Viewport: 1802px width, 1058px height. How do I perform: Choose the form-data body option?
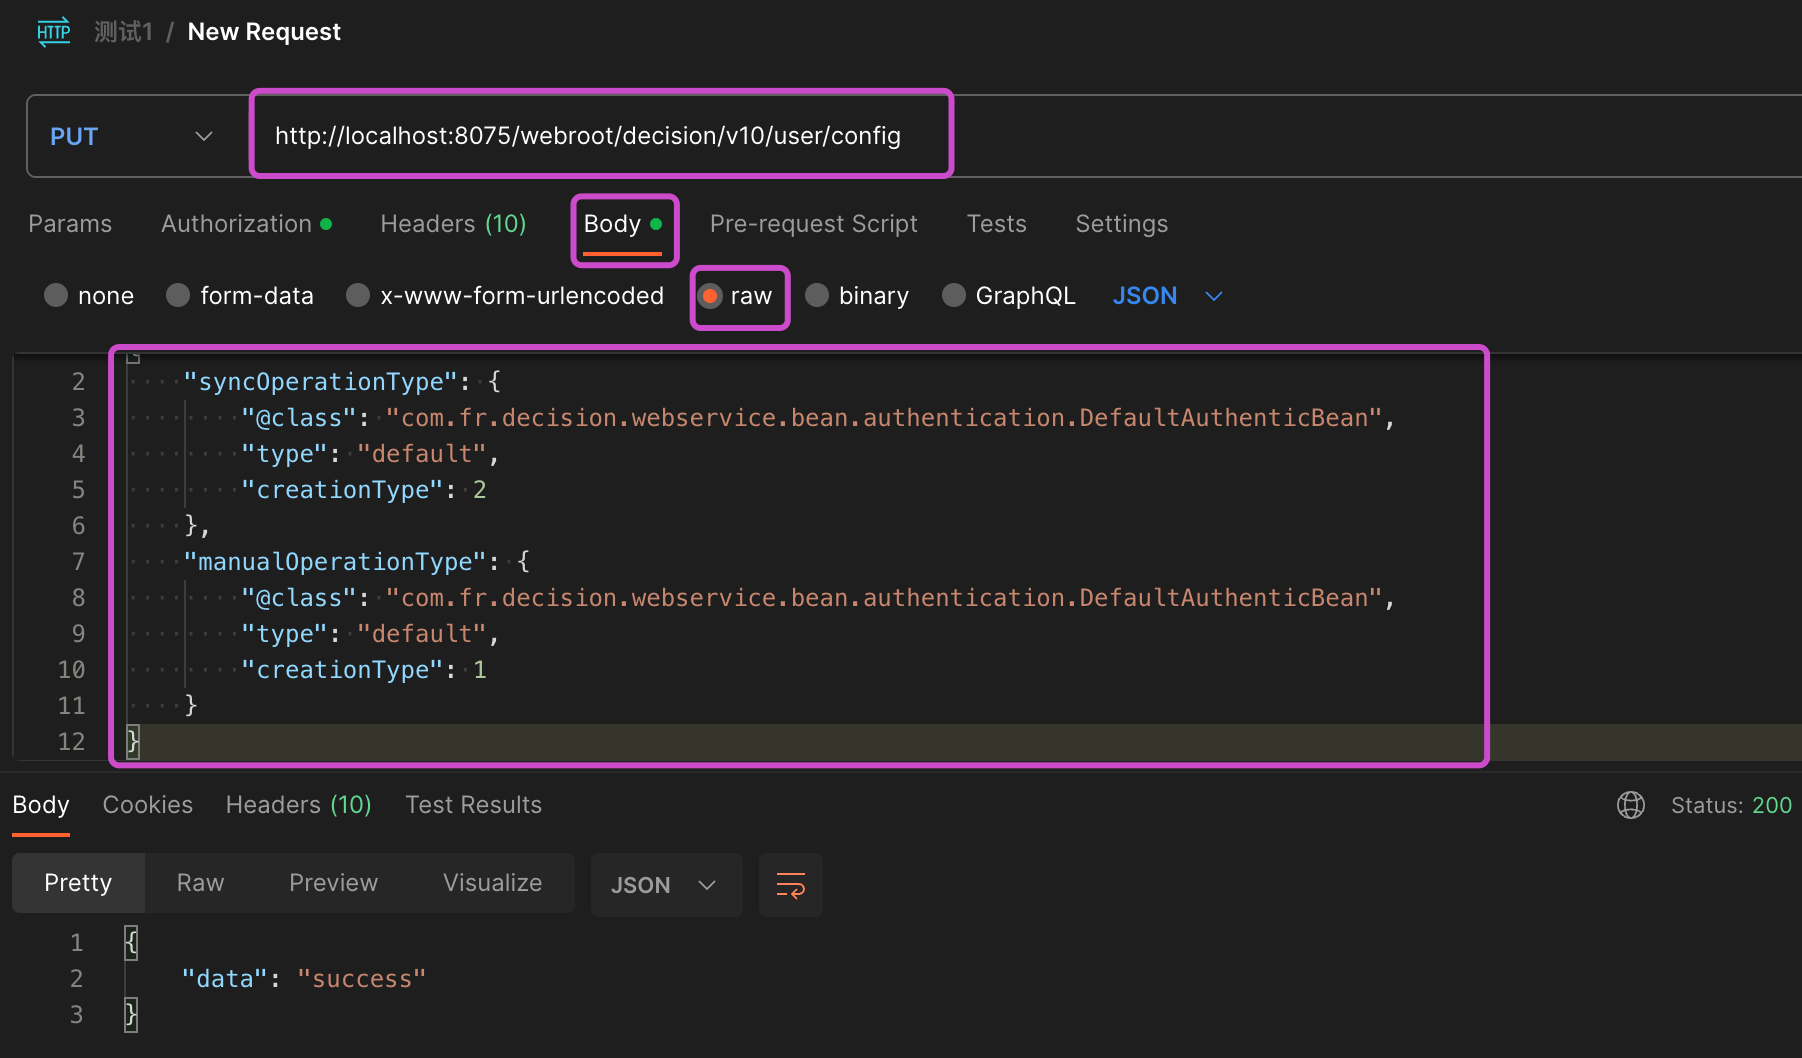point(179,296)
